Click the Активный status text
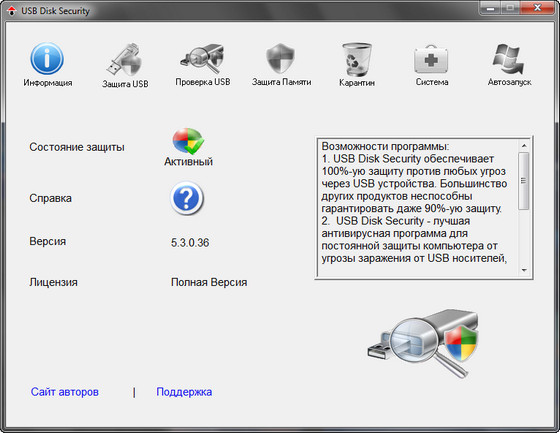560x433 pixels. tap(189, 162)
